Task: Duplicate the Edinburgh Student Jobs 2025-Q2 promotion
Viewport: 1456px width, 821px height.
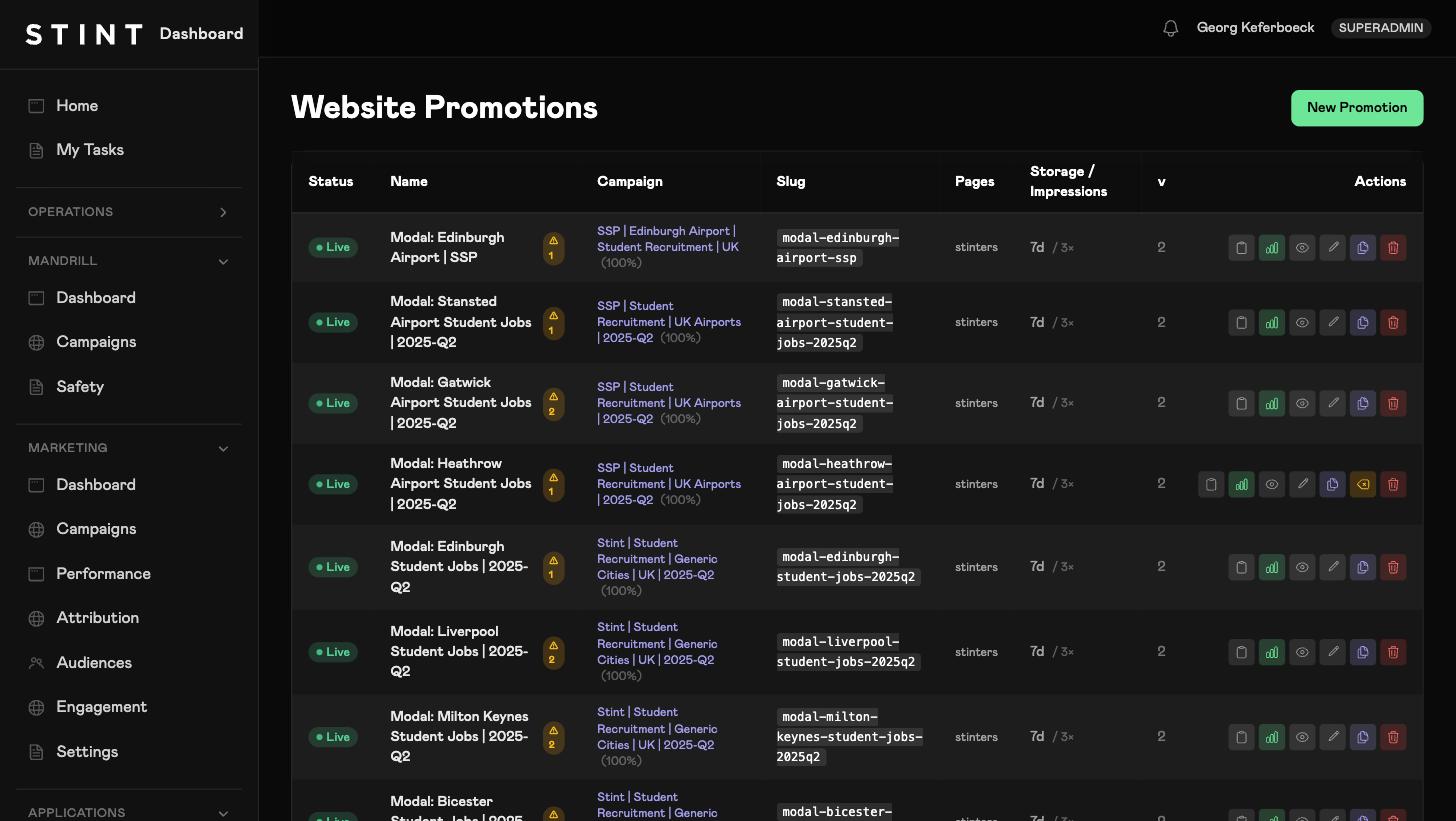Action: [1363, 568]
